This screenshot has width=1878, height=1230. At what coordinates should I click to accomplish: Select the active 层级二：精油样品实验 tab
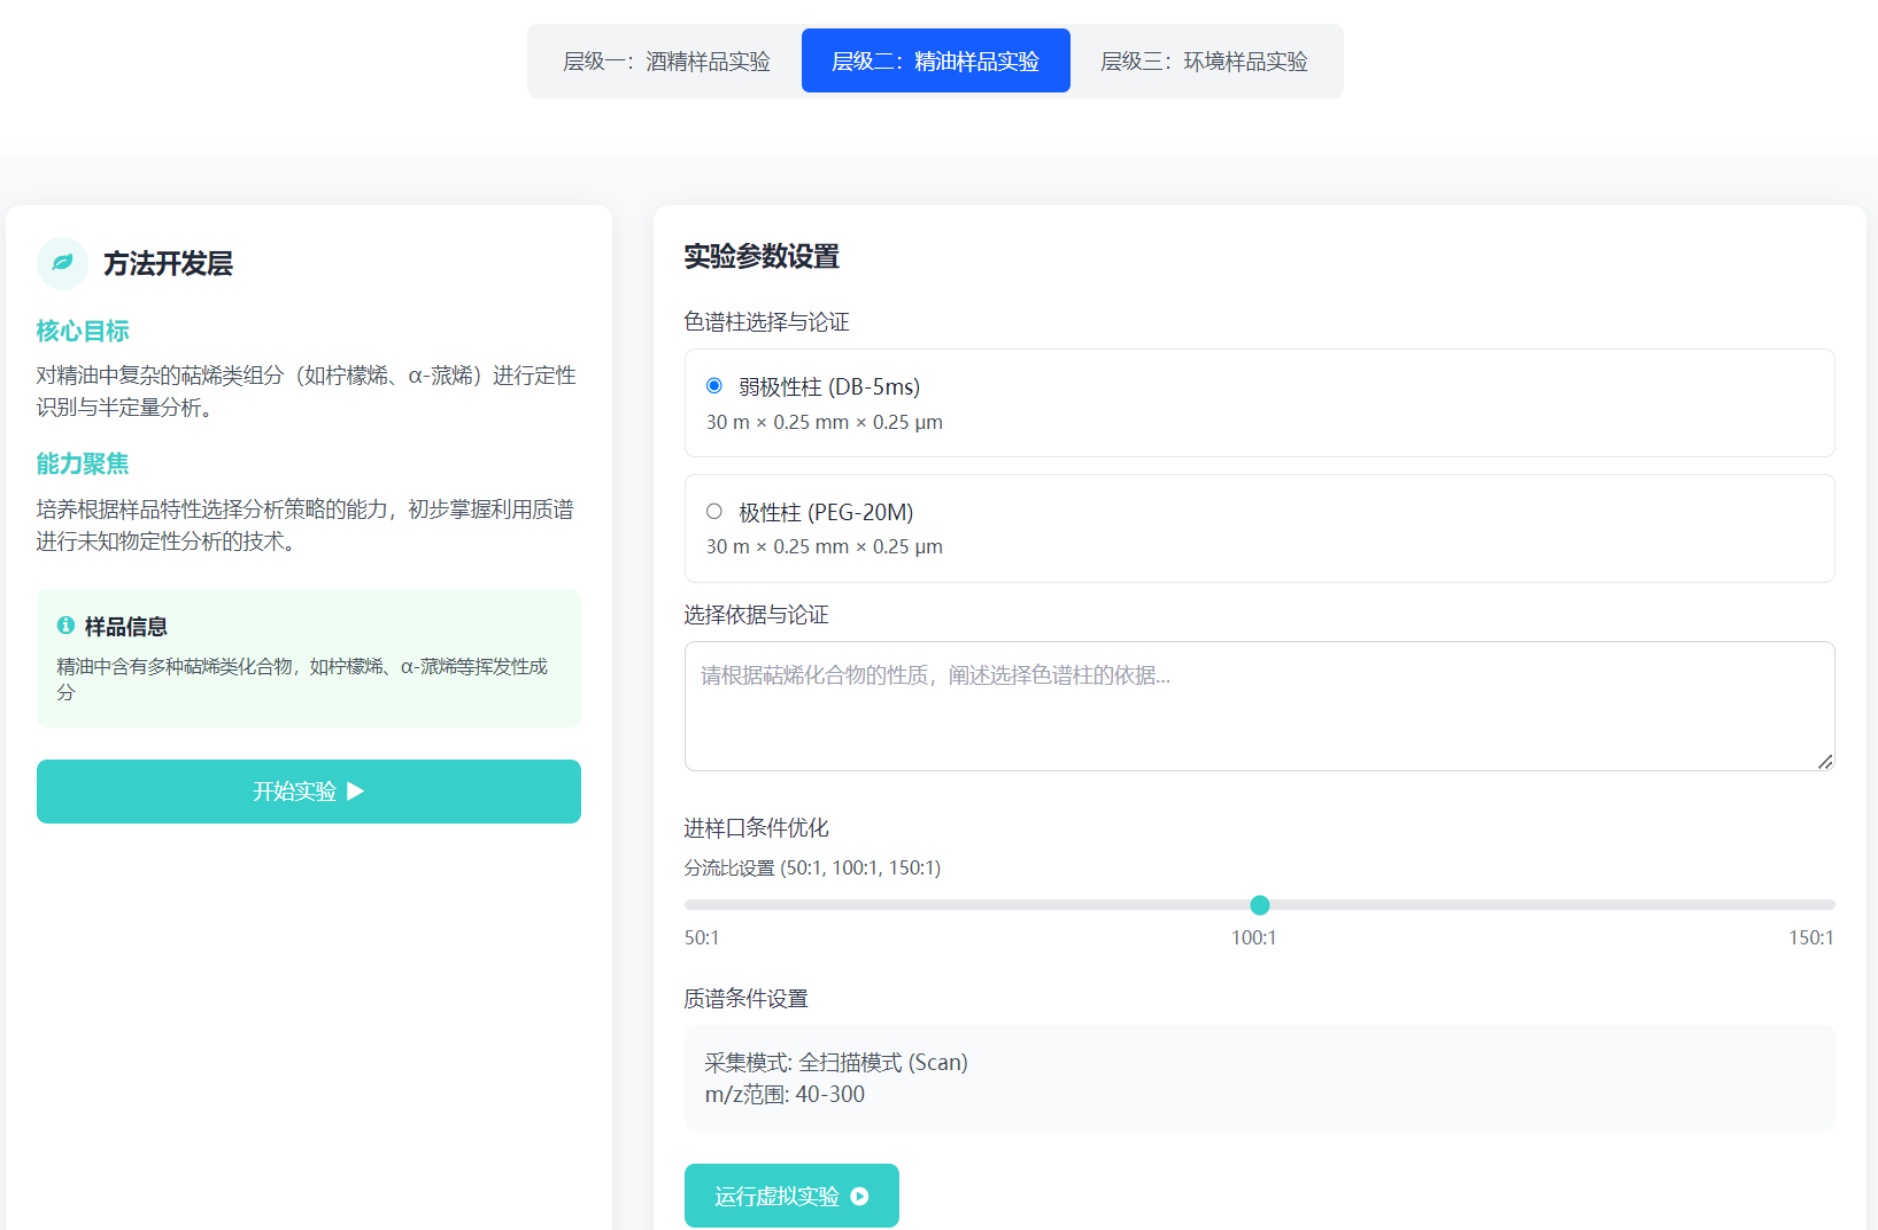935,61
